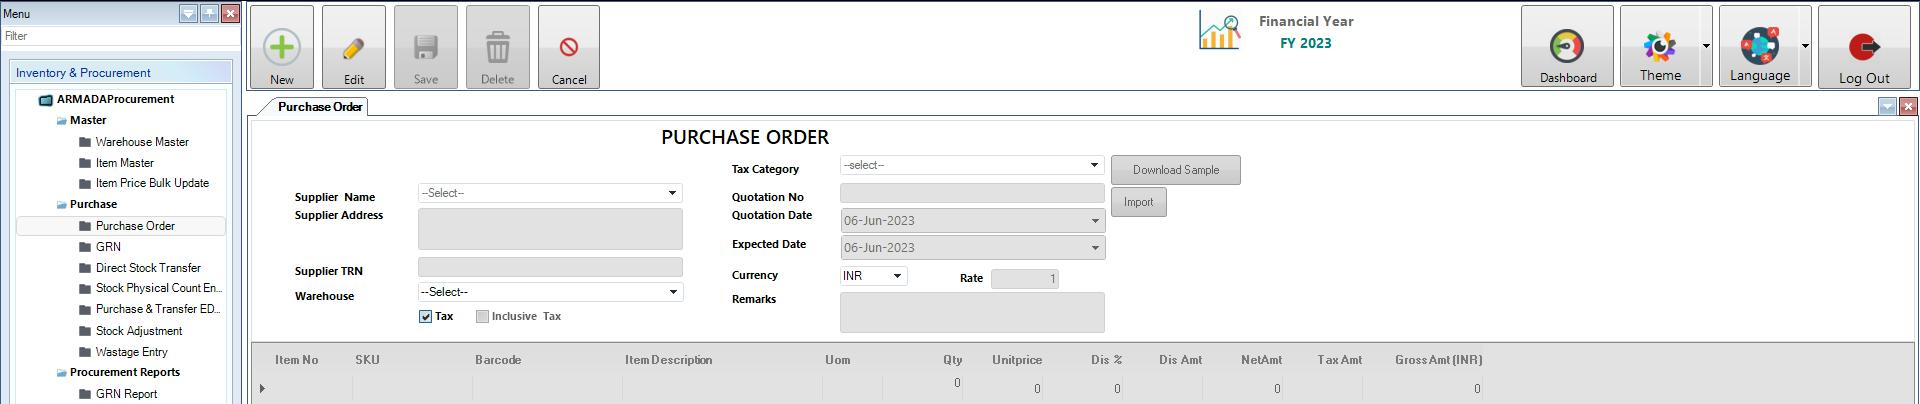Click the Cancel toolbar icon
The width and height of the screenshot is (1920, 404).
568,47
